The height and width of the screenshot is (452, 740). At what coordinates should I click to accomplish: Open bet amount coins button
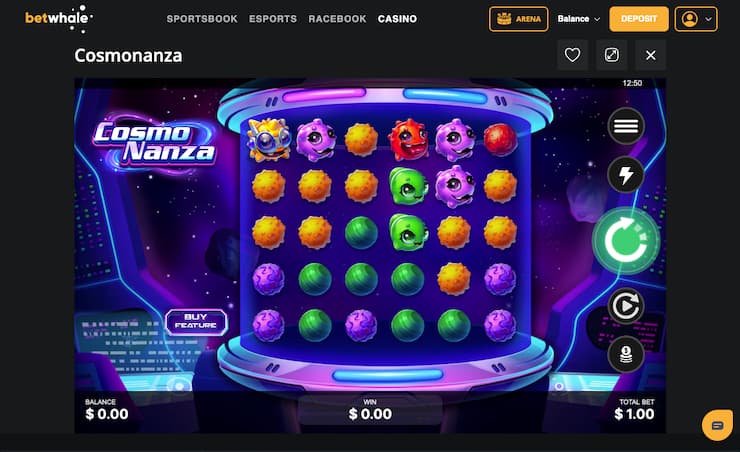[626, 354]
